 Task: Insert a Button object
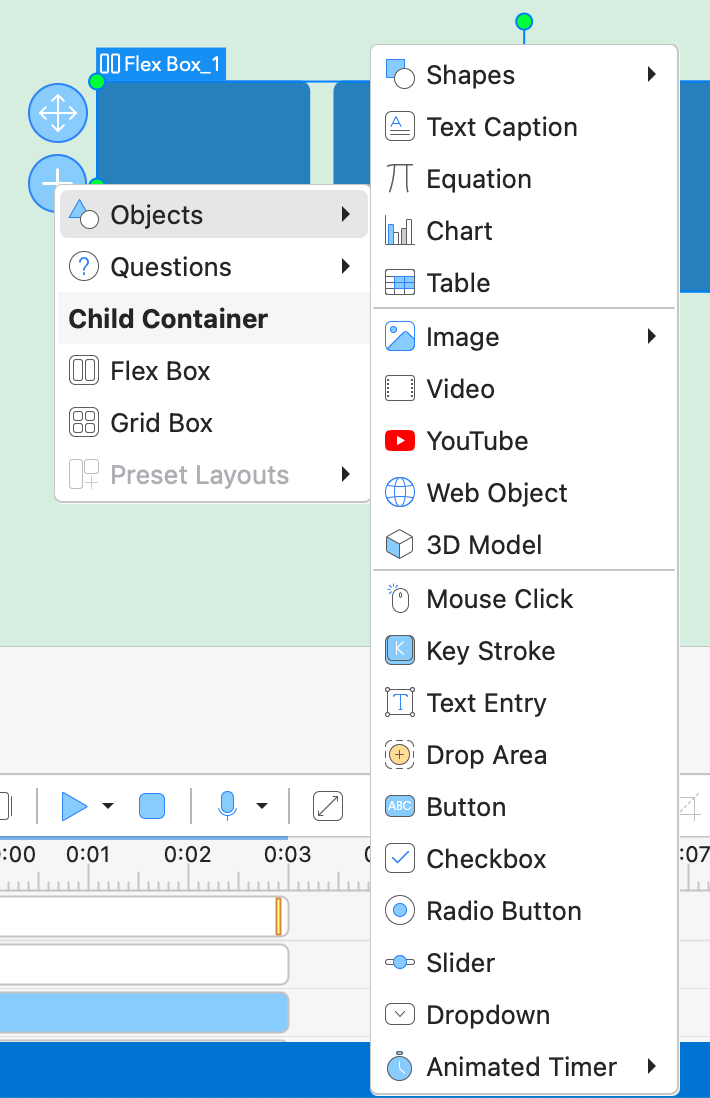tap(466, 807)
